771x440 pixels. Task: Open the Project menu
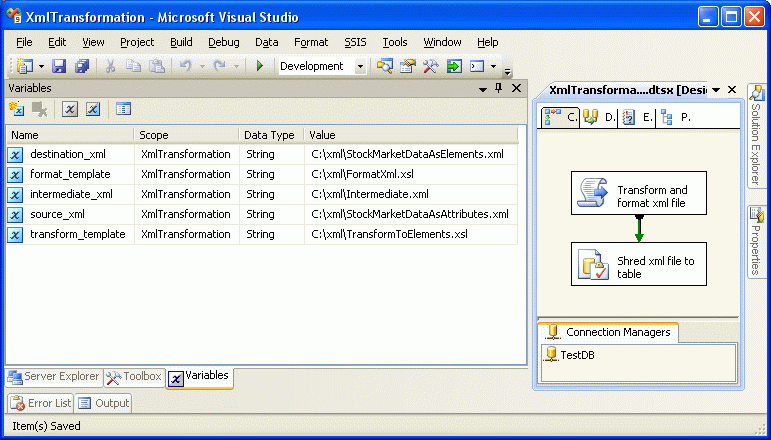(x=137, y=42)
